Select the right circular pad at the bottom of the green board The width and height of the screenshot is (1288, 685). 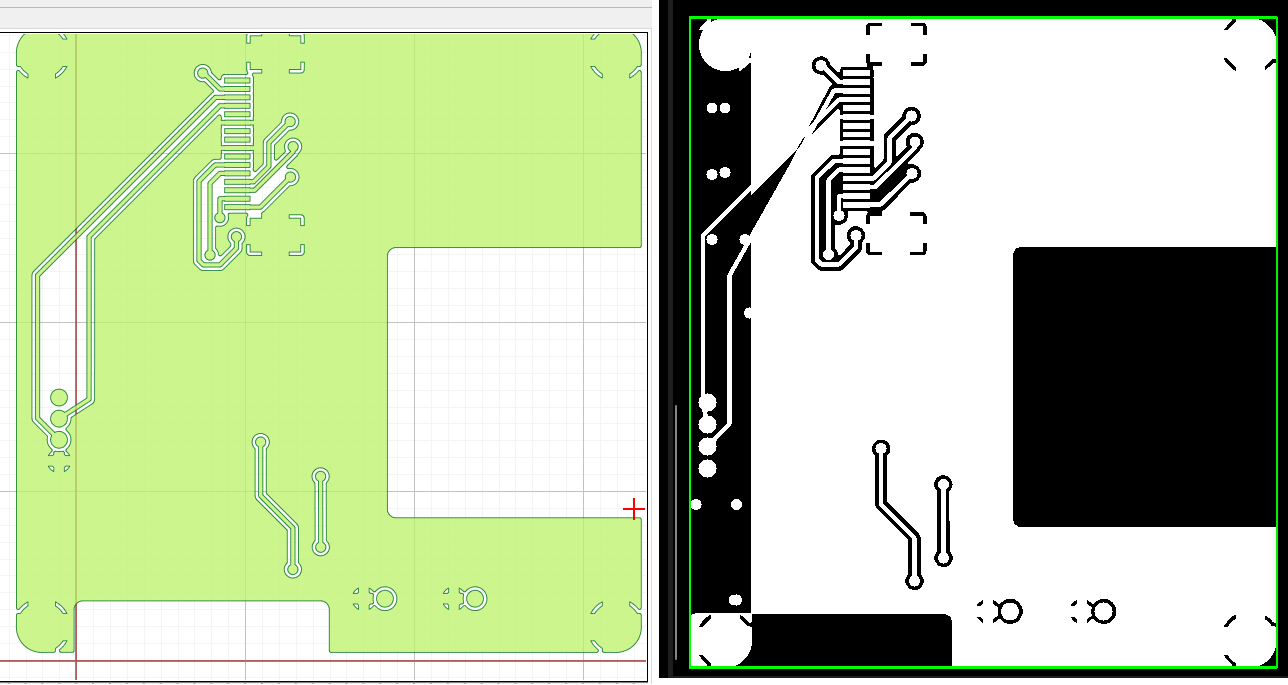coord(474,598)
